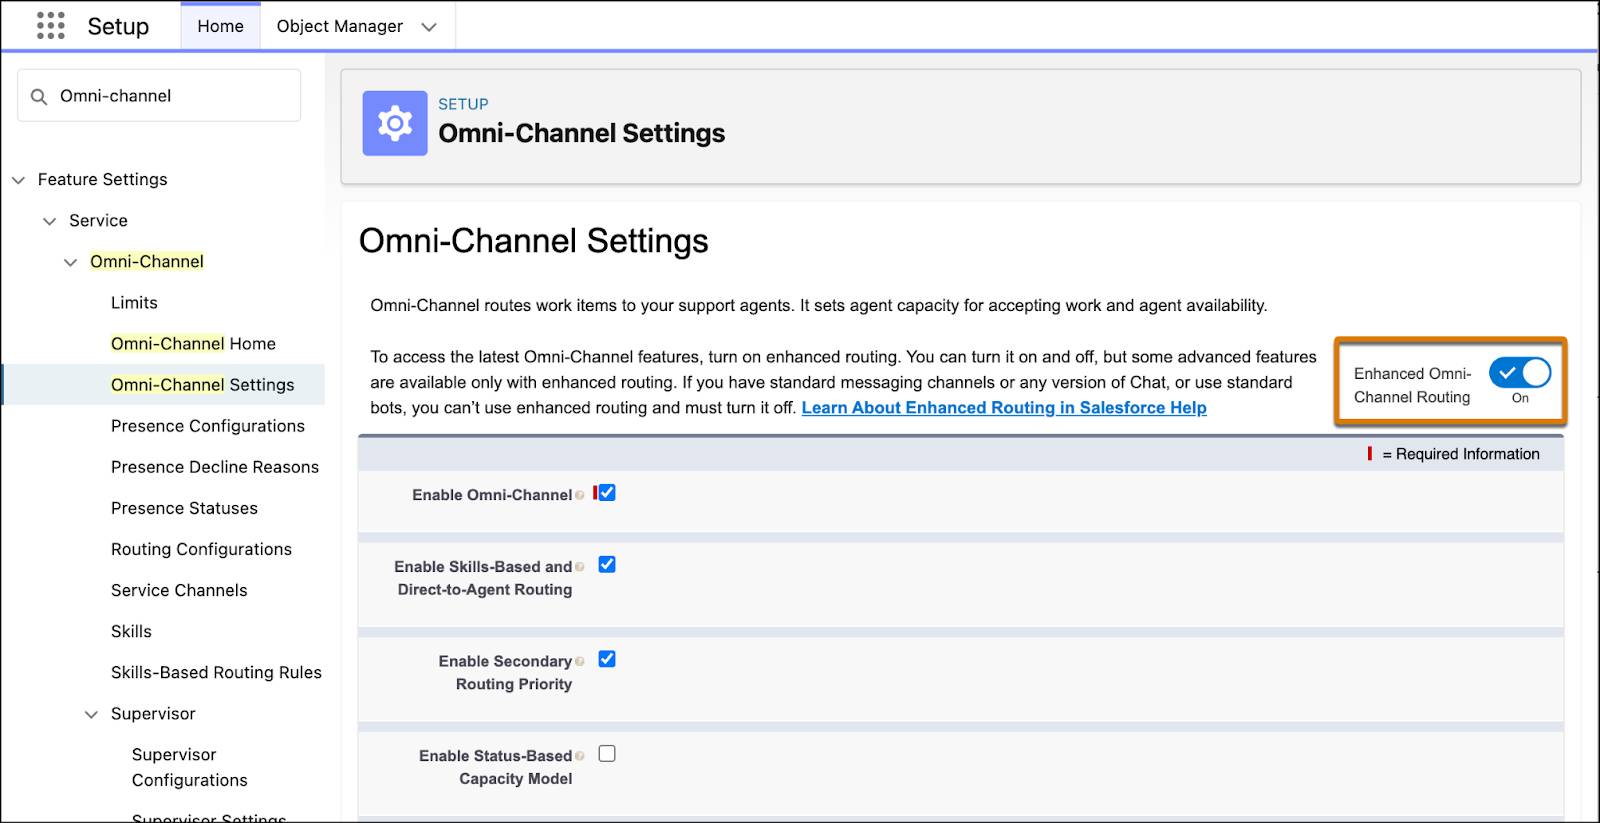Open help info icon beside Enable Secondary Routing Priority
1600x823 pixels.
point(580,662)
